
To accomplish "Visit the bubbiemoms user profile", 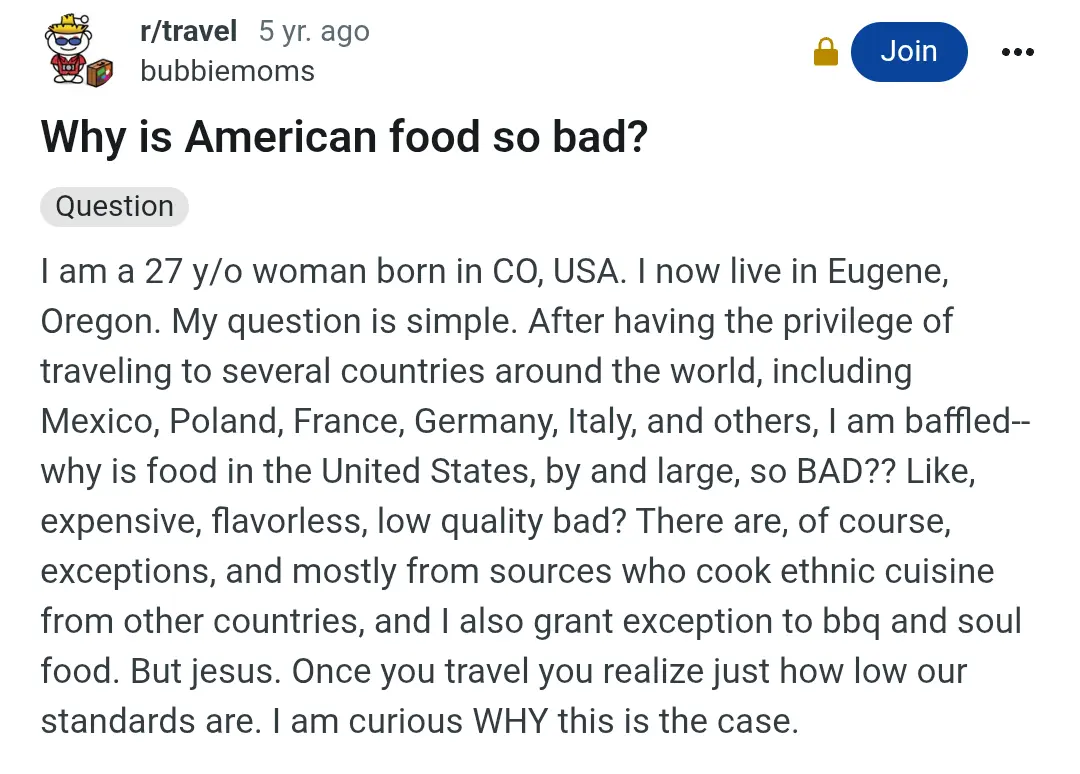I will point(227,71).
